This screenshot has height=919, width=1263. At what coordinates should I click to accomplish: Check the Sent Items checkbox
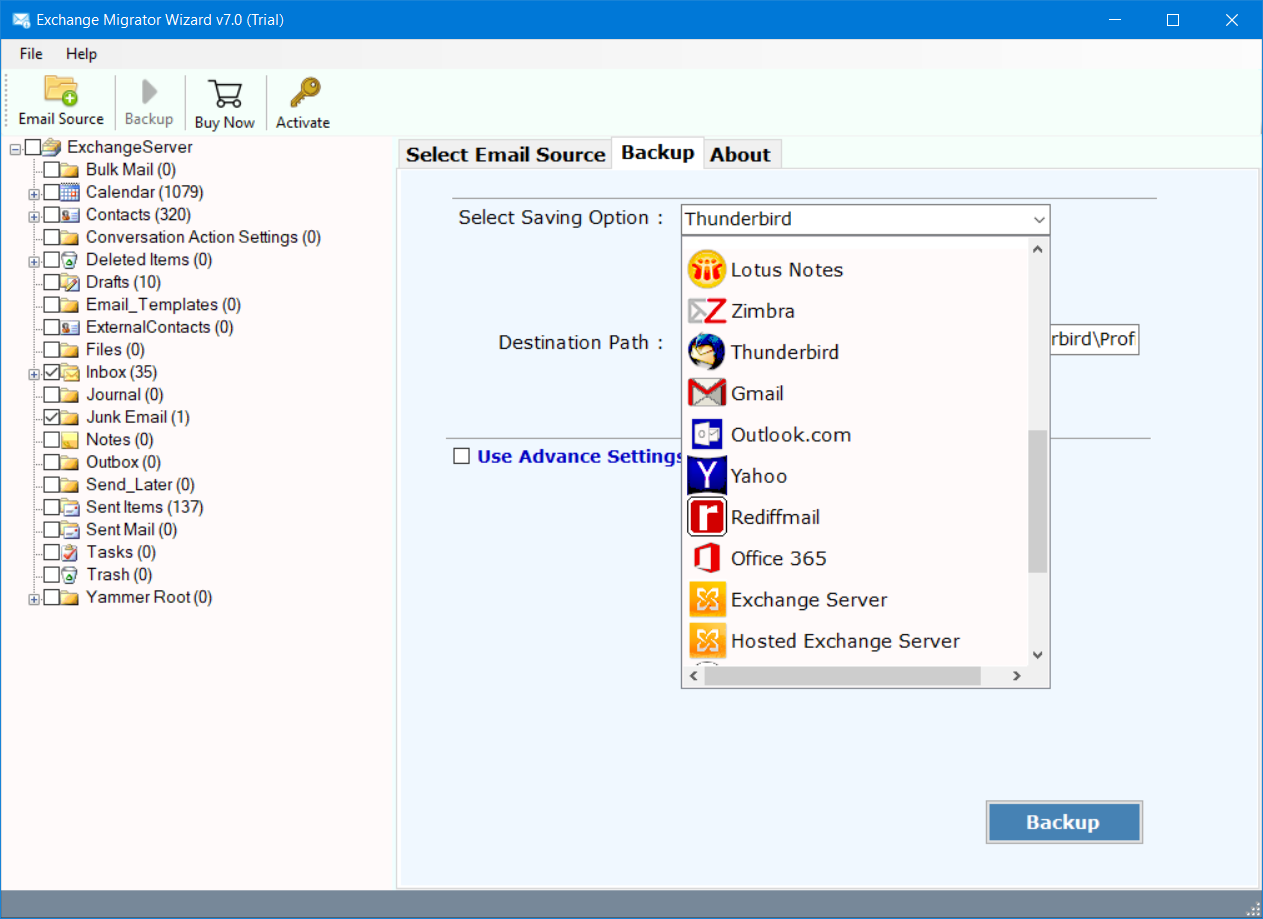click(x=51, y=507)
